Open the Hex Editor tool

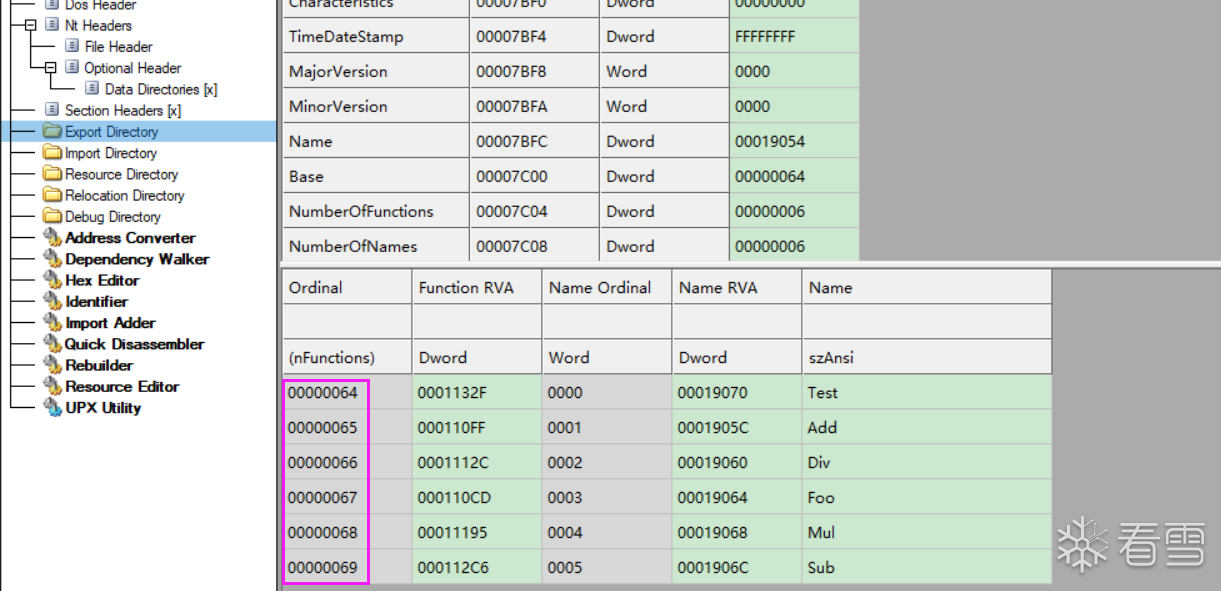tap(102, 280)
